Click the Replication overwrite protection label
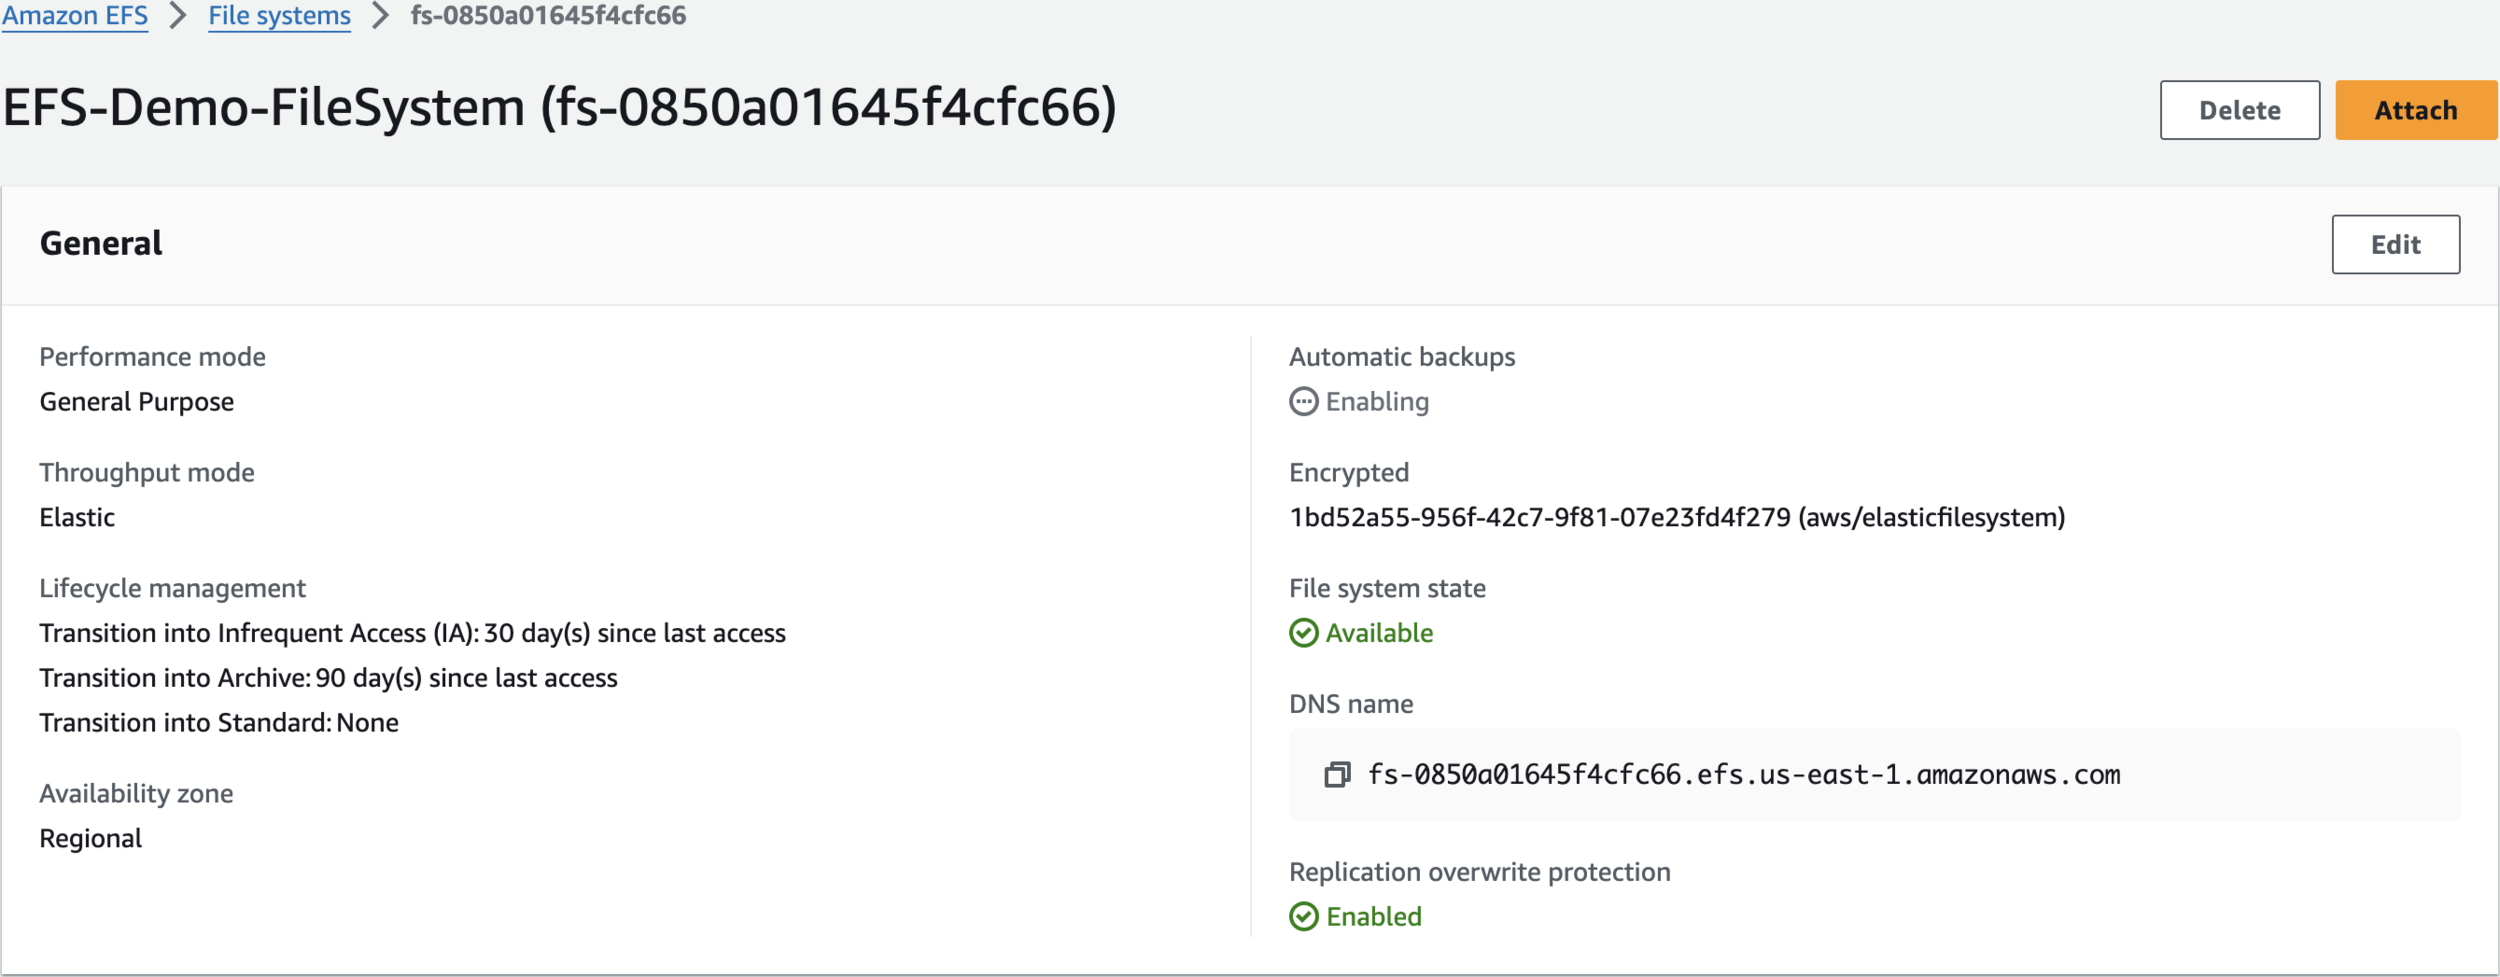2500x977 pixels. point(1479,873)
